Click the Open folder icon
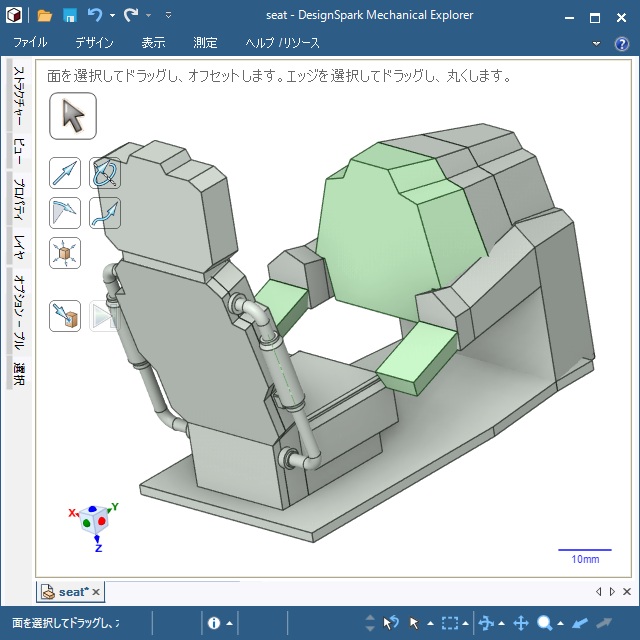The height and width of the screenshot is (640, 640). coord(44,15)
